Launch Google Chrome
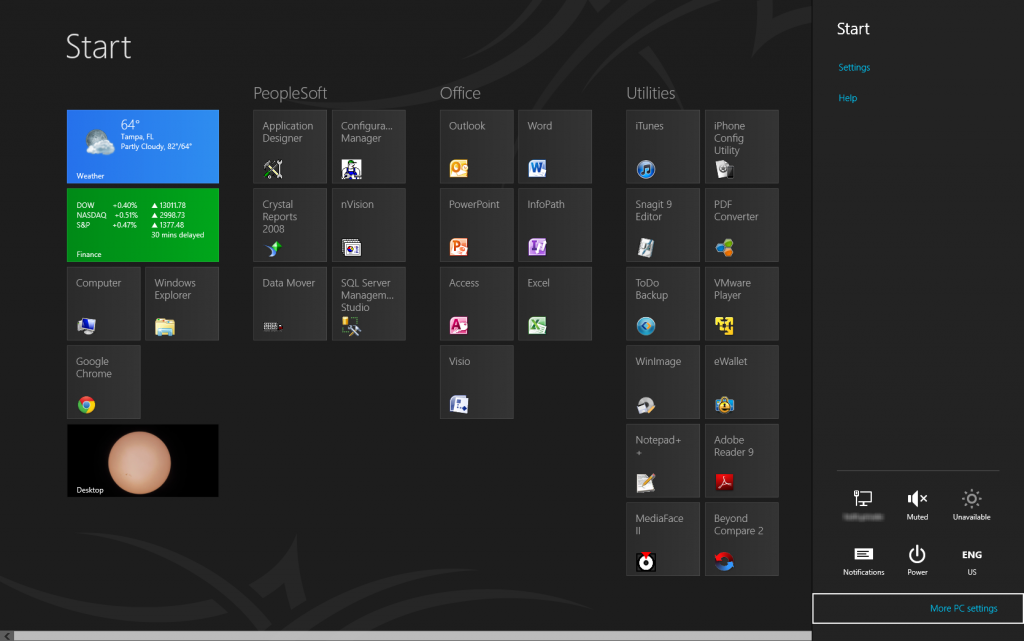The width and height of the screenshot is (1024, 641). [103, 382]
